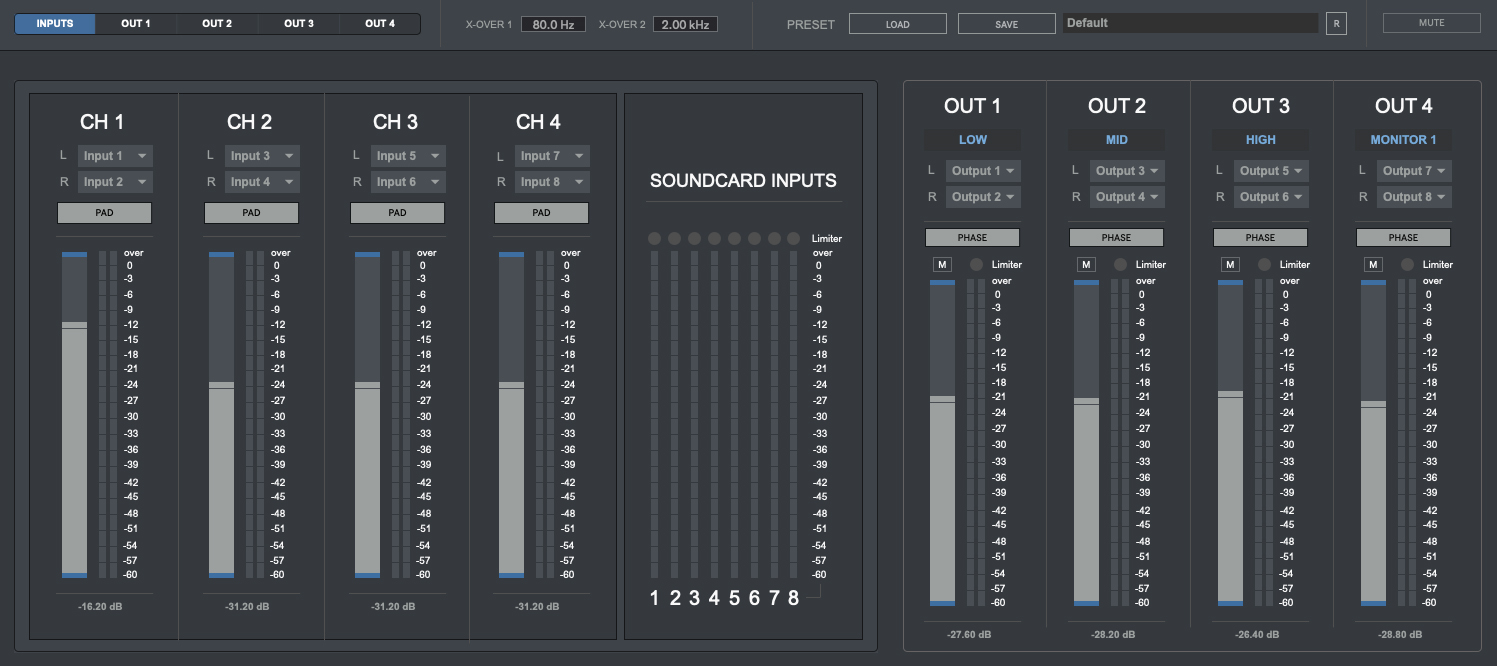
Task: Switch to the INPUTS tab
Action: click(55, 23)
